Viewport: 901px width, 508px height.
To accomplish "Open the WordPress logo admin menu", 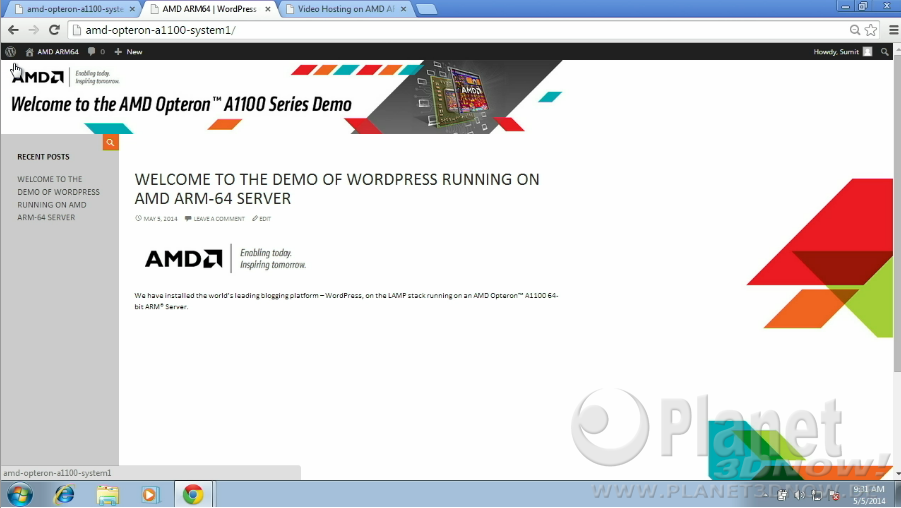I will pyautogui.click(x=10, y=52).
